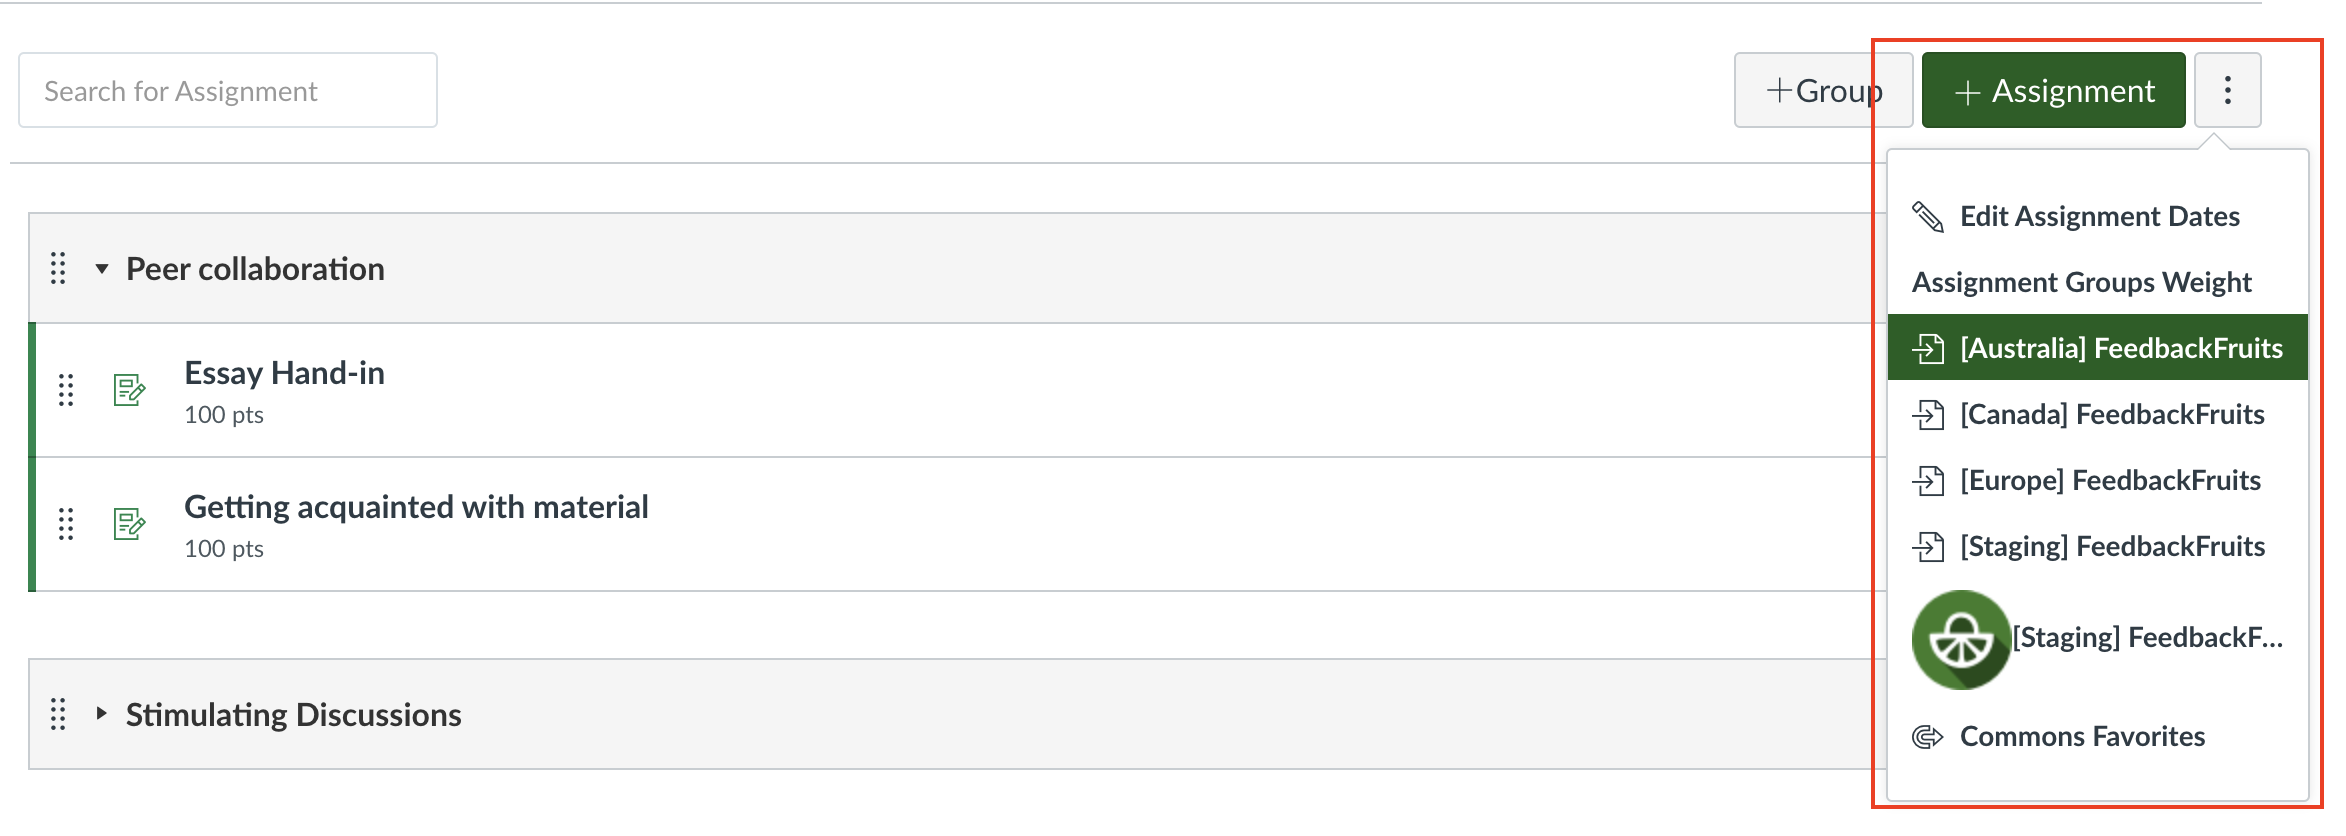Add a new assignment with +Assignment button
Image resolution: width=2346 pixels, height=836 pixels.
2053,90
